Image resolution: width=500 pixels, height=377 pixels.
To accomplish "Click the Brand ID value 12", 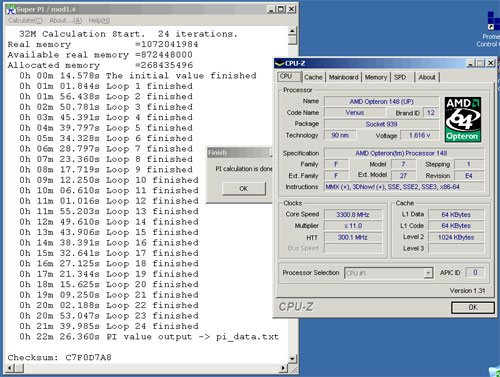I will tap(431, 113).
